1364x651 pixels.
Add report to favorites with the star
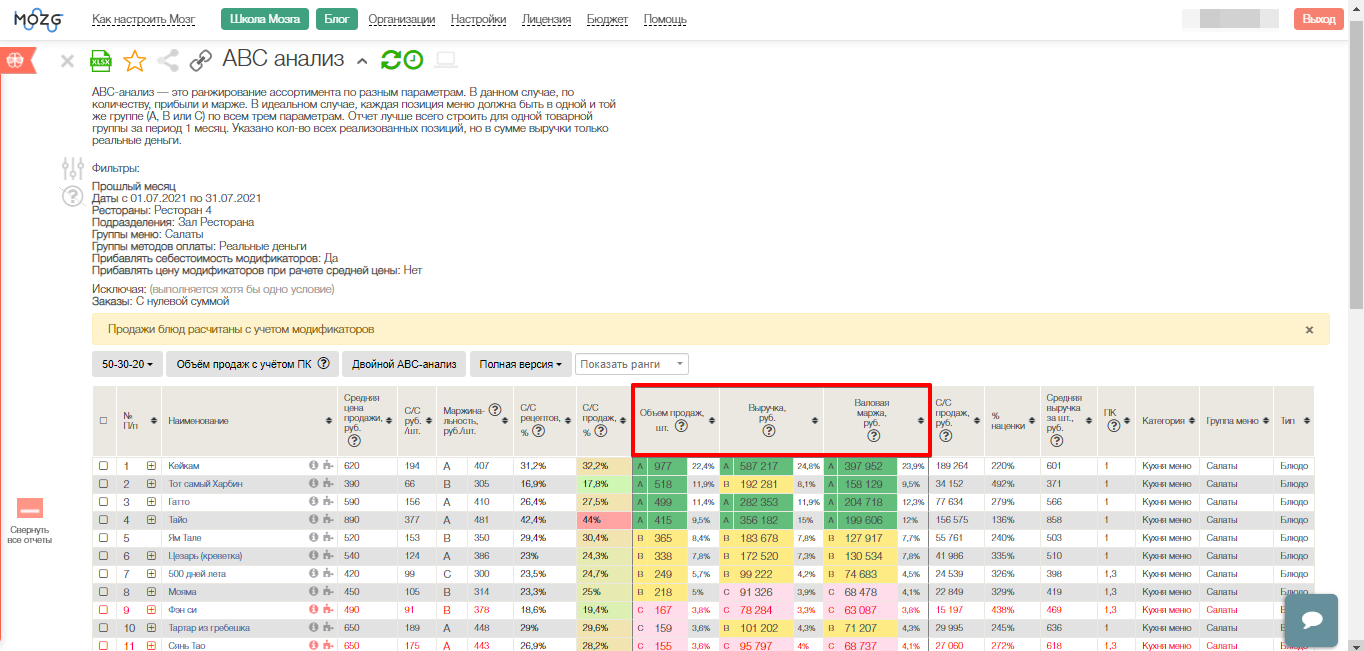click(x=134, y=61)
